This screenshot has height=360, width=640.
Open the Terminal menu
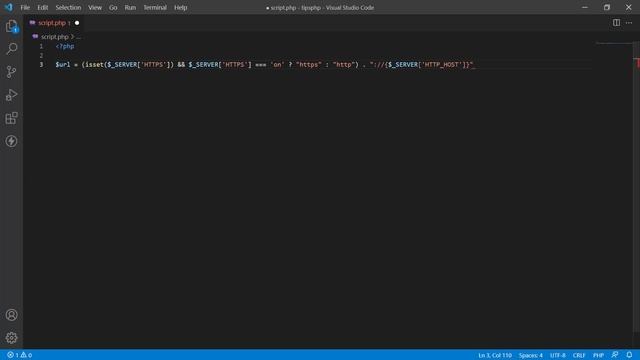pyautogui.click(x=155, y=7)
